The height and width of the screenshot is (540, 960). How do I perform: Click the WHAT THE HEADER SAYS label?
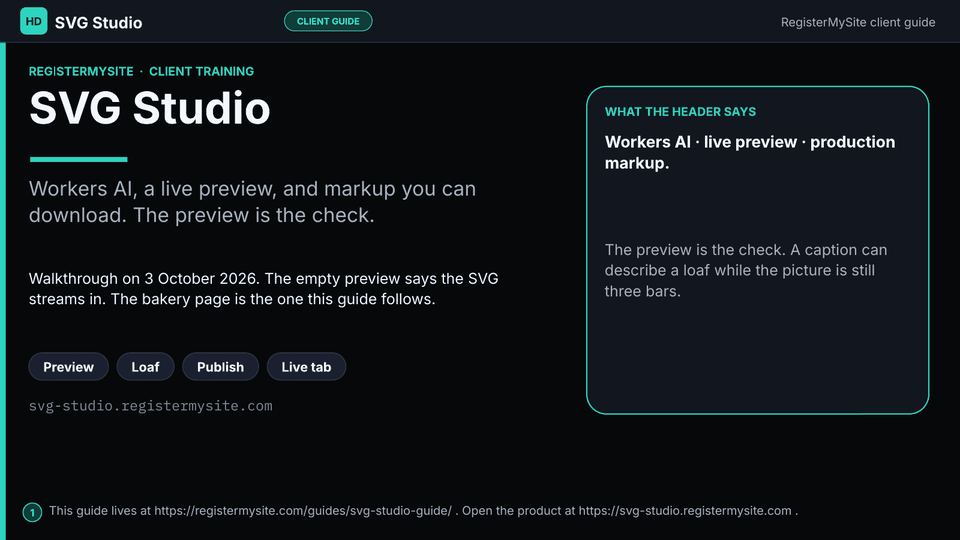coord(680,111)
